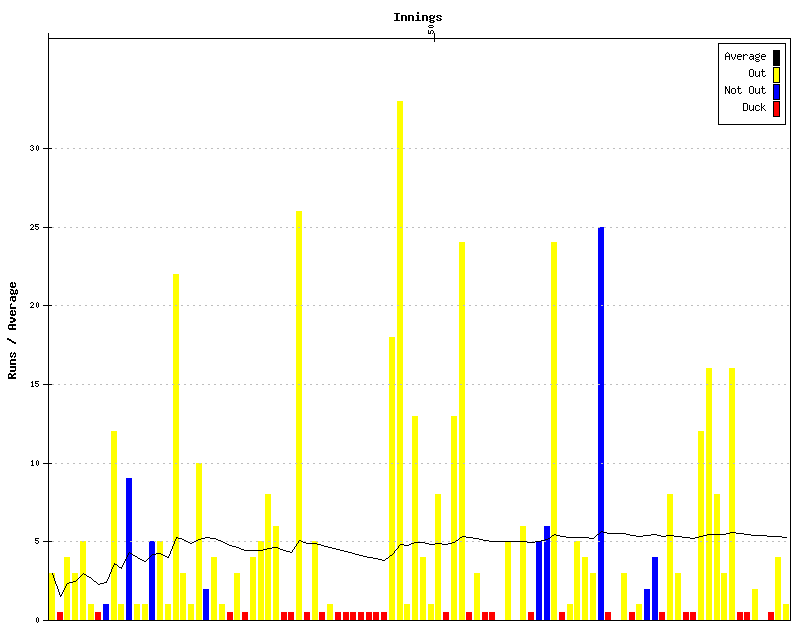Click the red Duck legend swatch

click(x=776, y=109)
